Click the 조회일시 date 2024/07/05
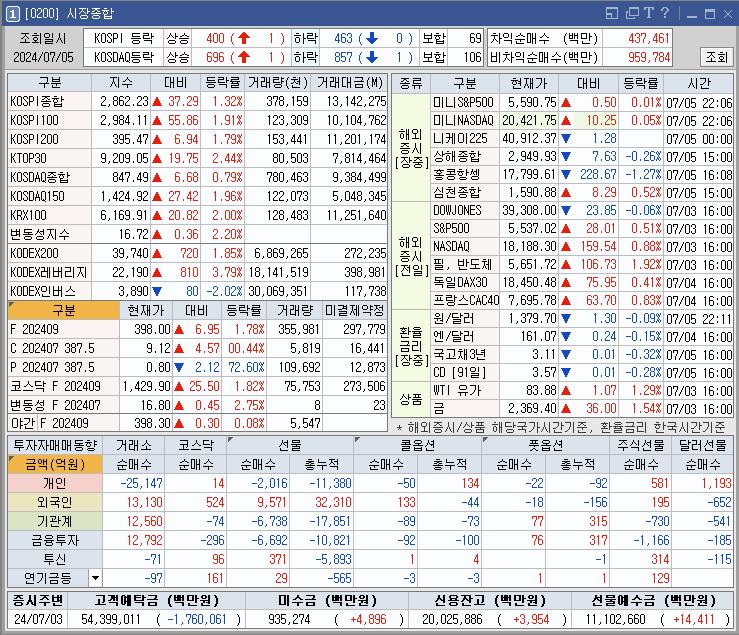 tap(43, 58)
